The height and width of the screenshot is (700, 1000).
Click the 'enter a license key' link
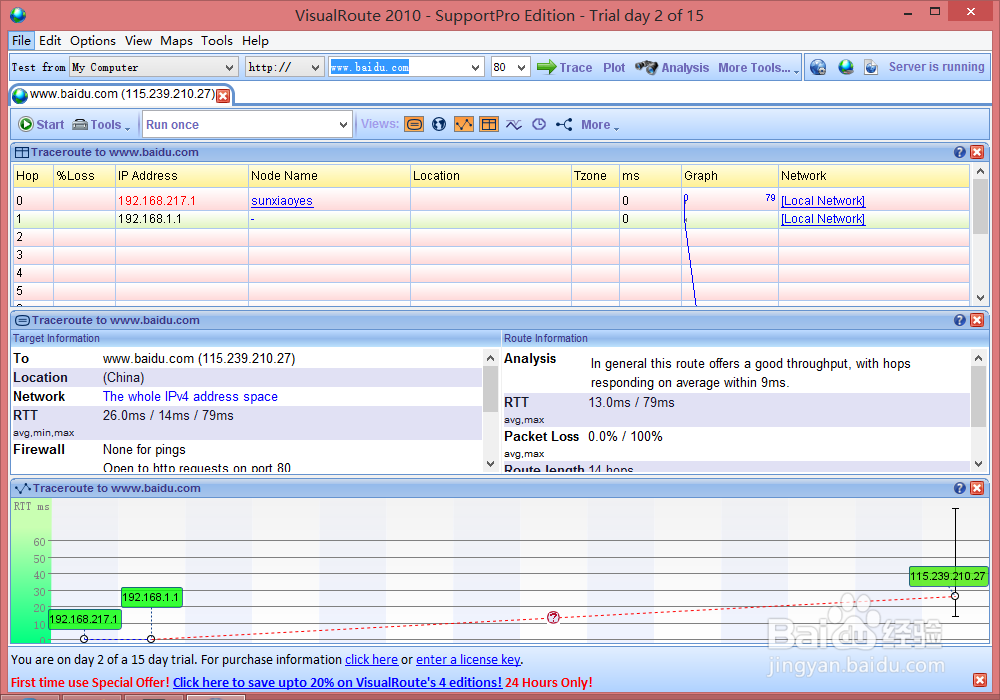(468, 660)
